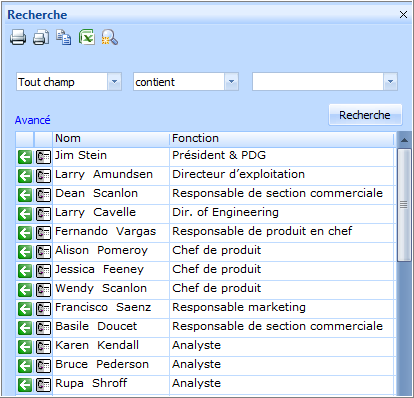The image size is (414, 398).
Task: Select the name 'Alison Pomeroy'
Action: click(x=101, y=250)
